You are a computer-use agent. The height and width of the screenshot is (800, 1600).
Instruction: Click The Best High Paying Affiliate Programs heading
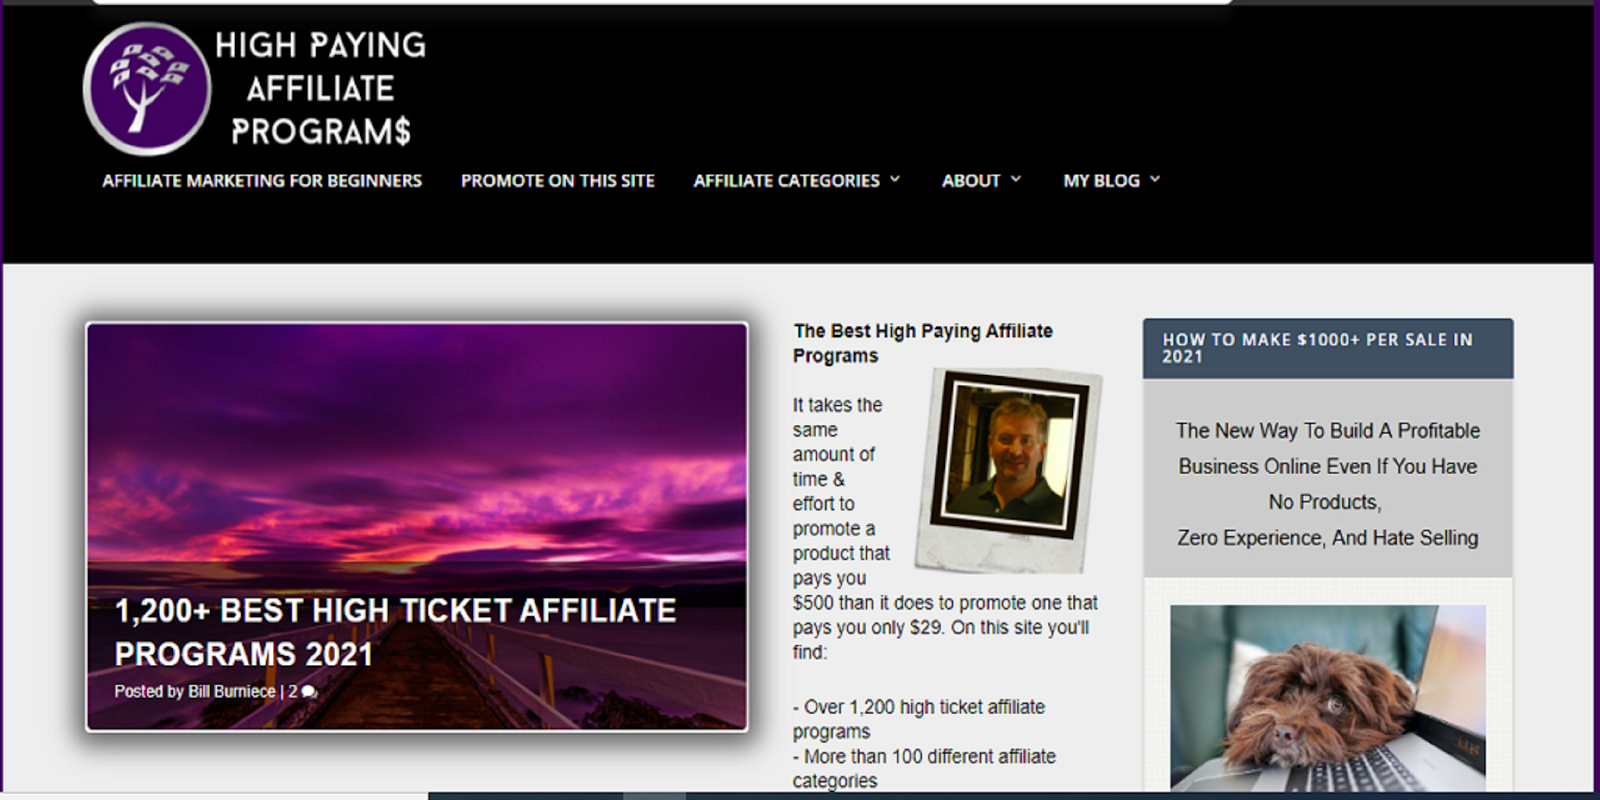pos(923,343)
